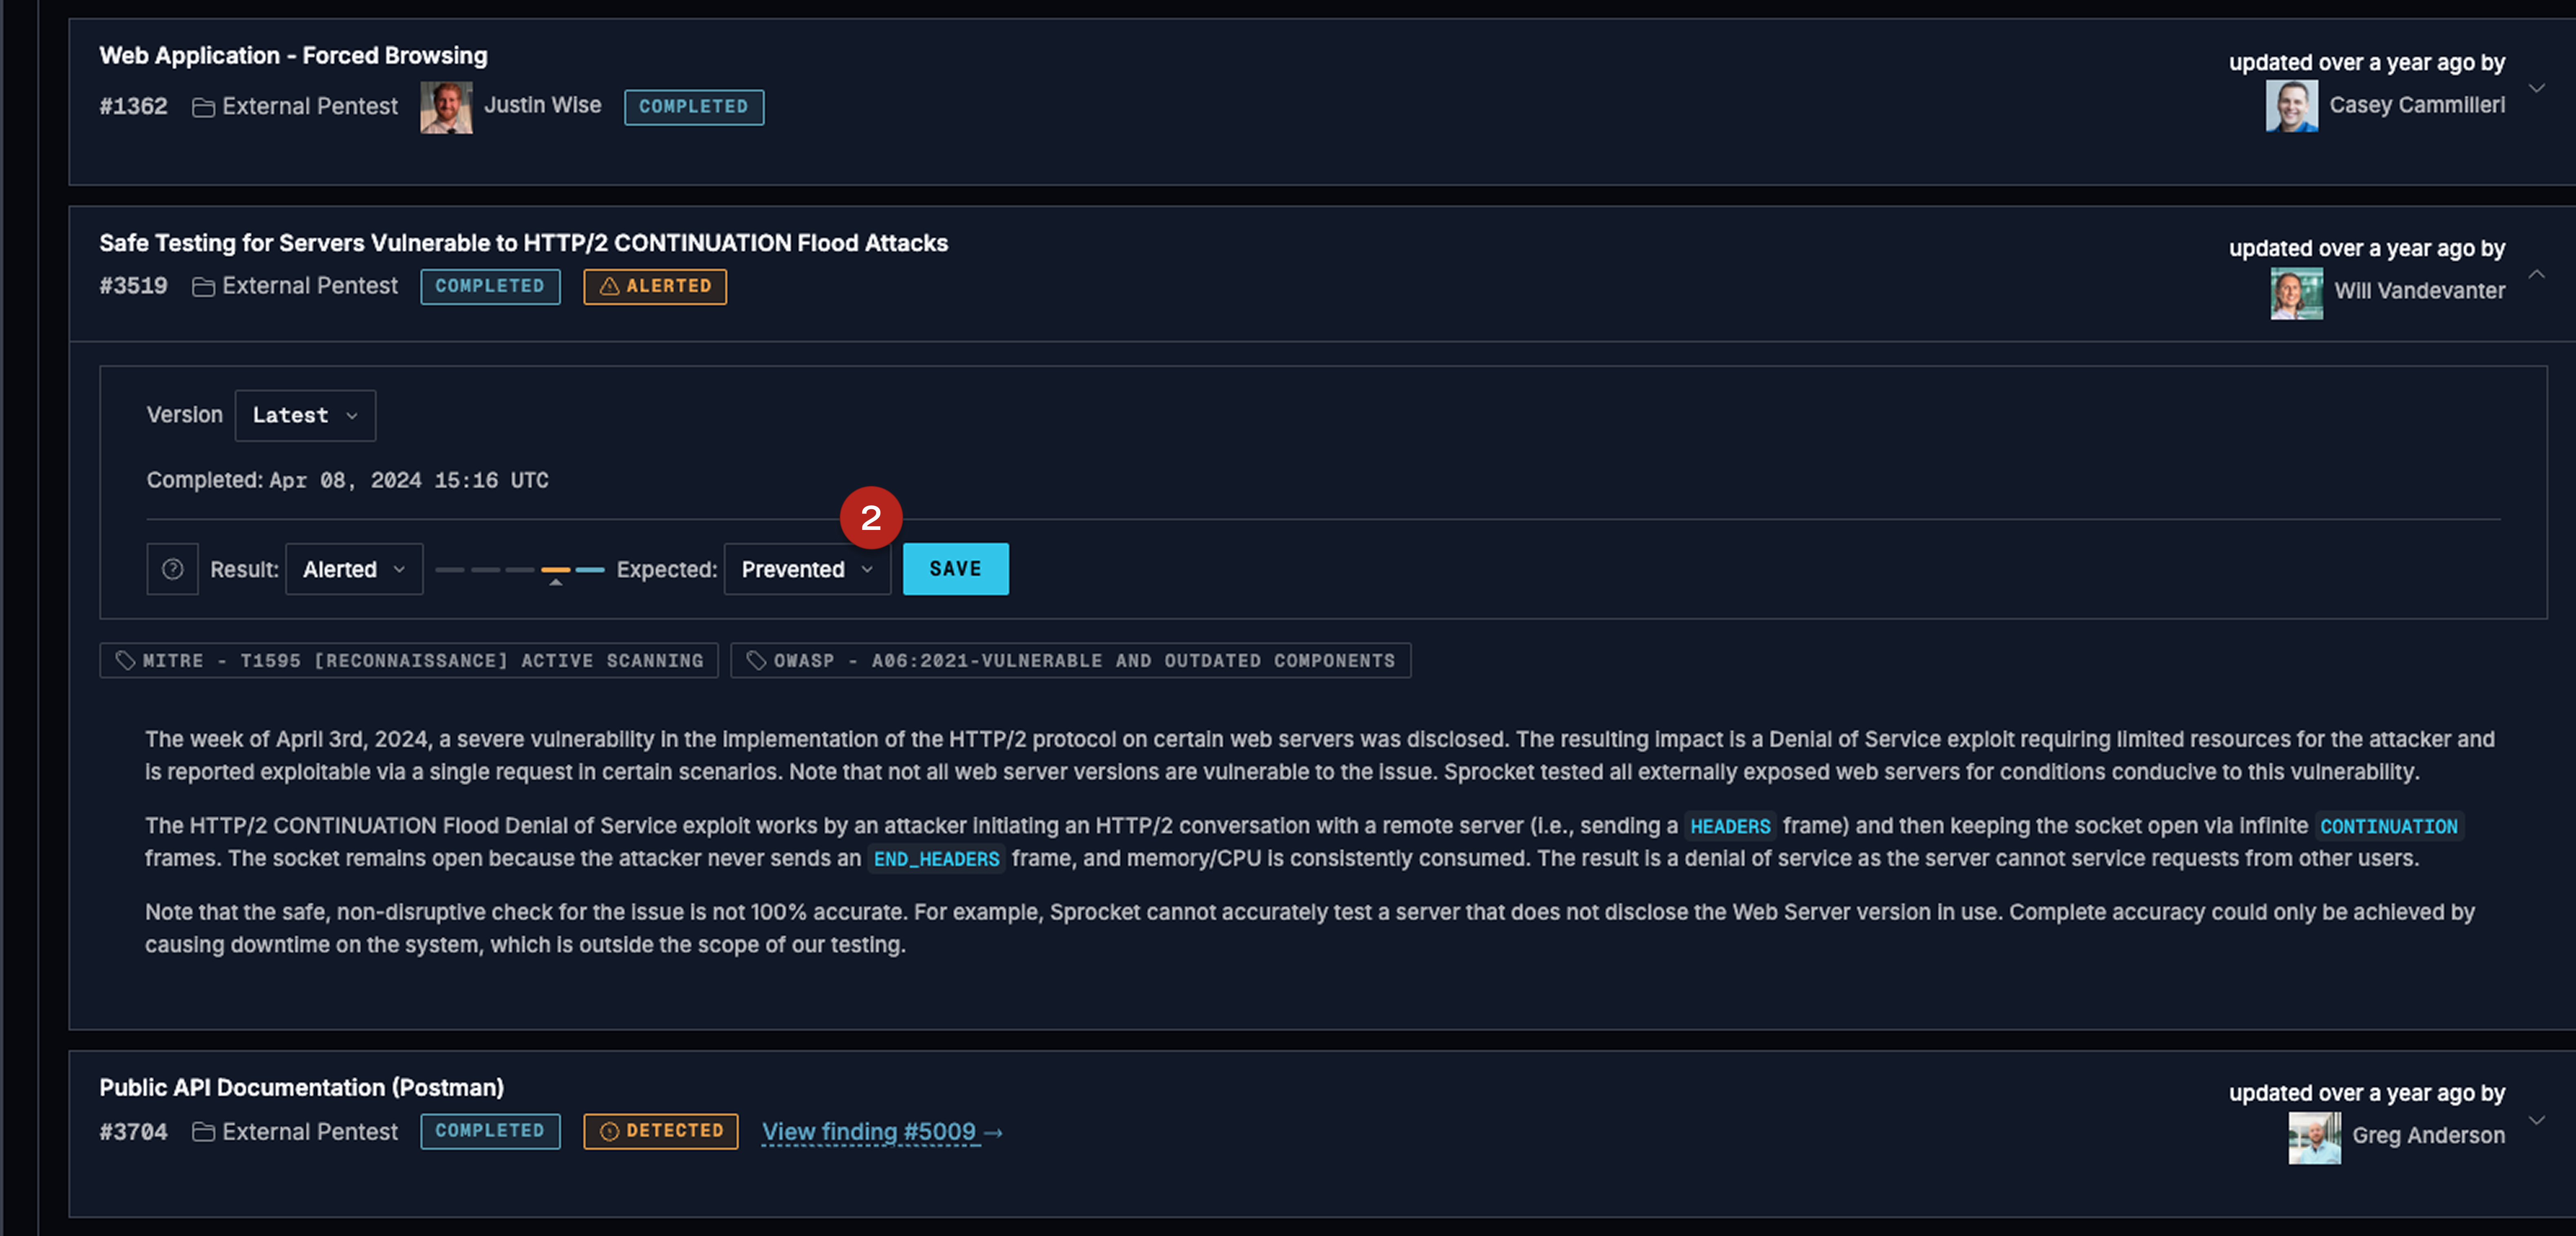Click the folder icon in test #3519
This screenshot has height=1236, width=2576.
[x=203, y=287]
